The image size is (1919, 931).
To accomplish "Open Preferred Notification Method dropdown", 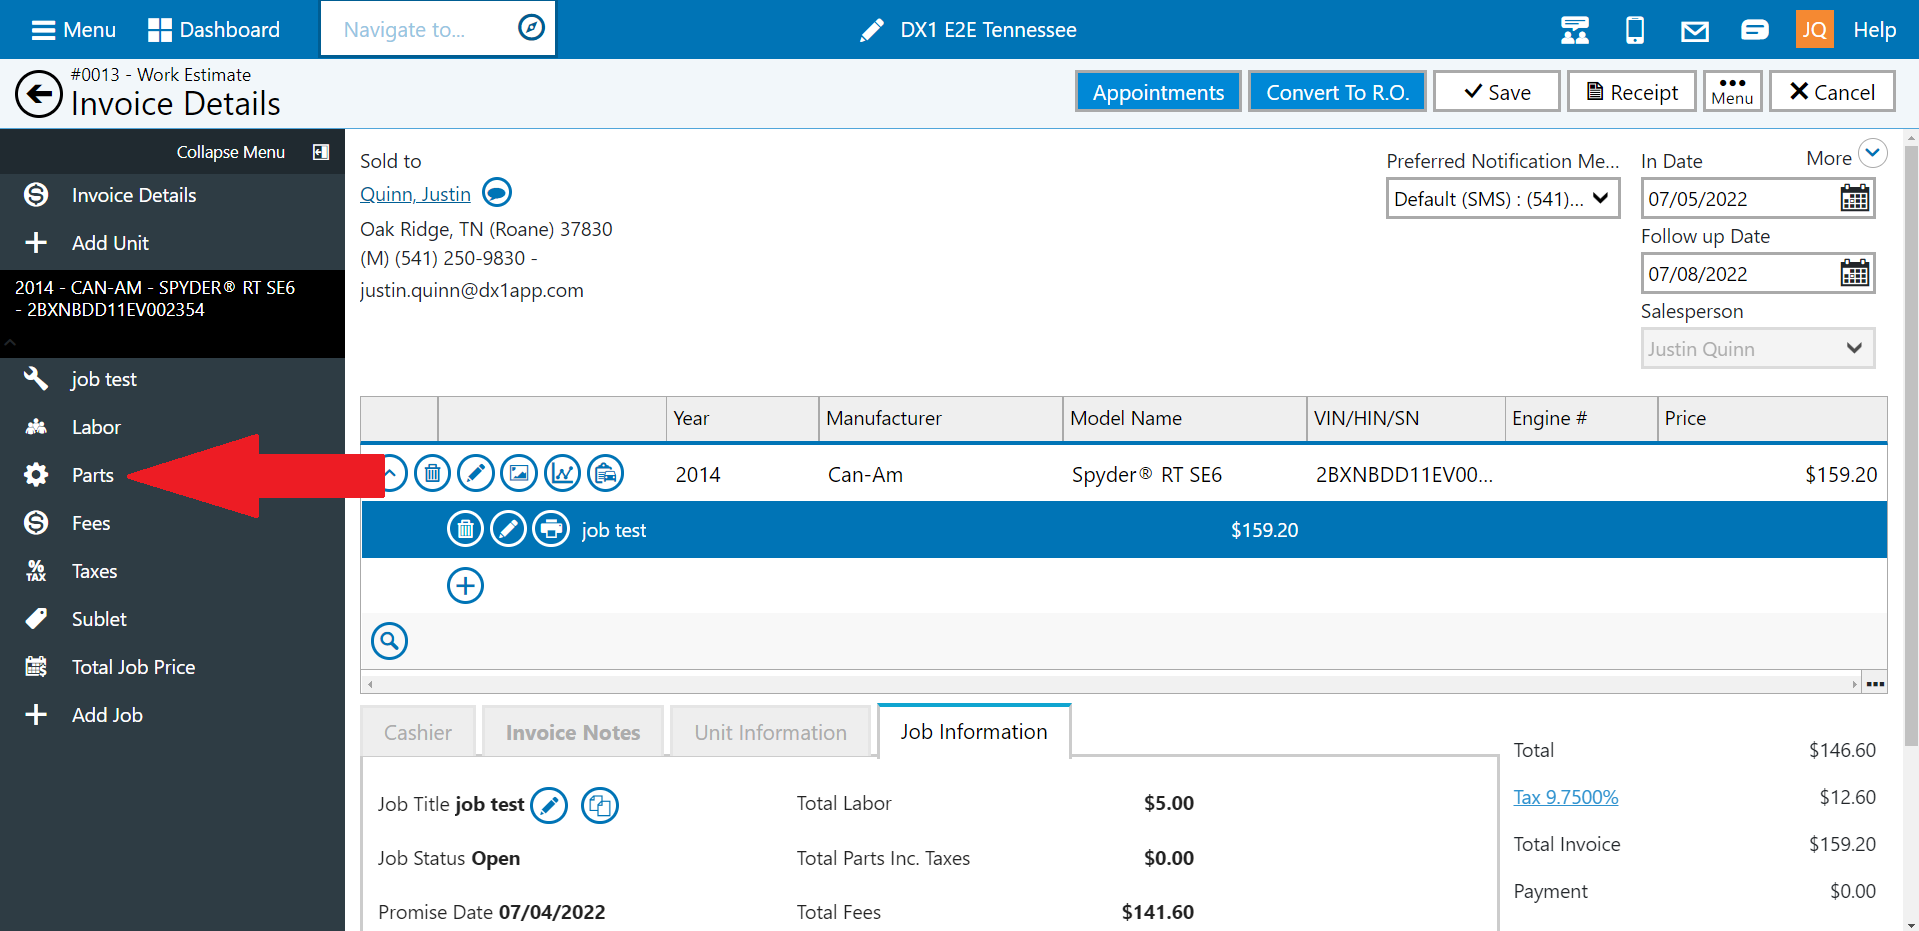I will coord(1502,198).
